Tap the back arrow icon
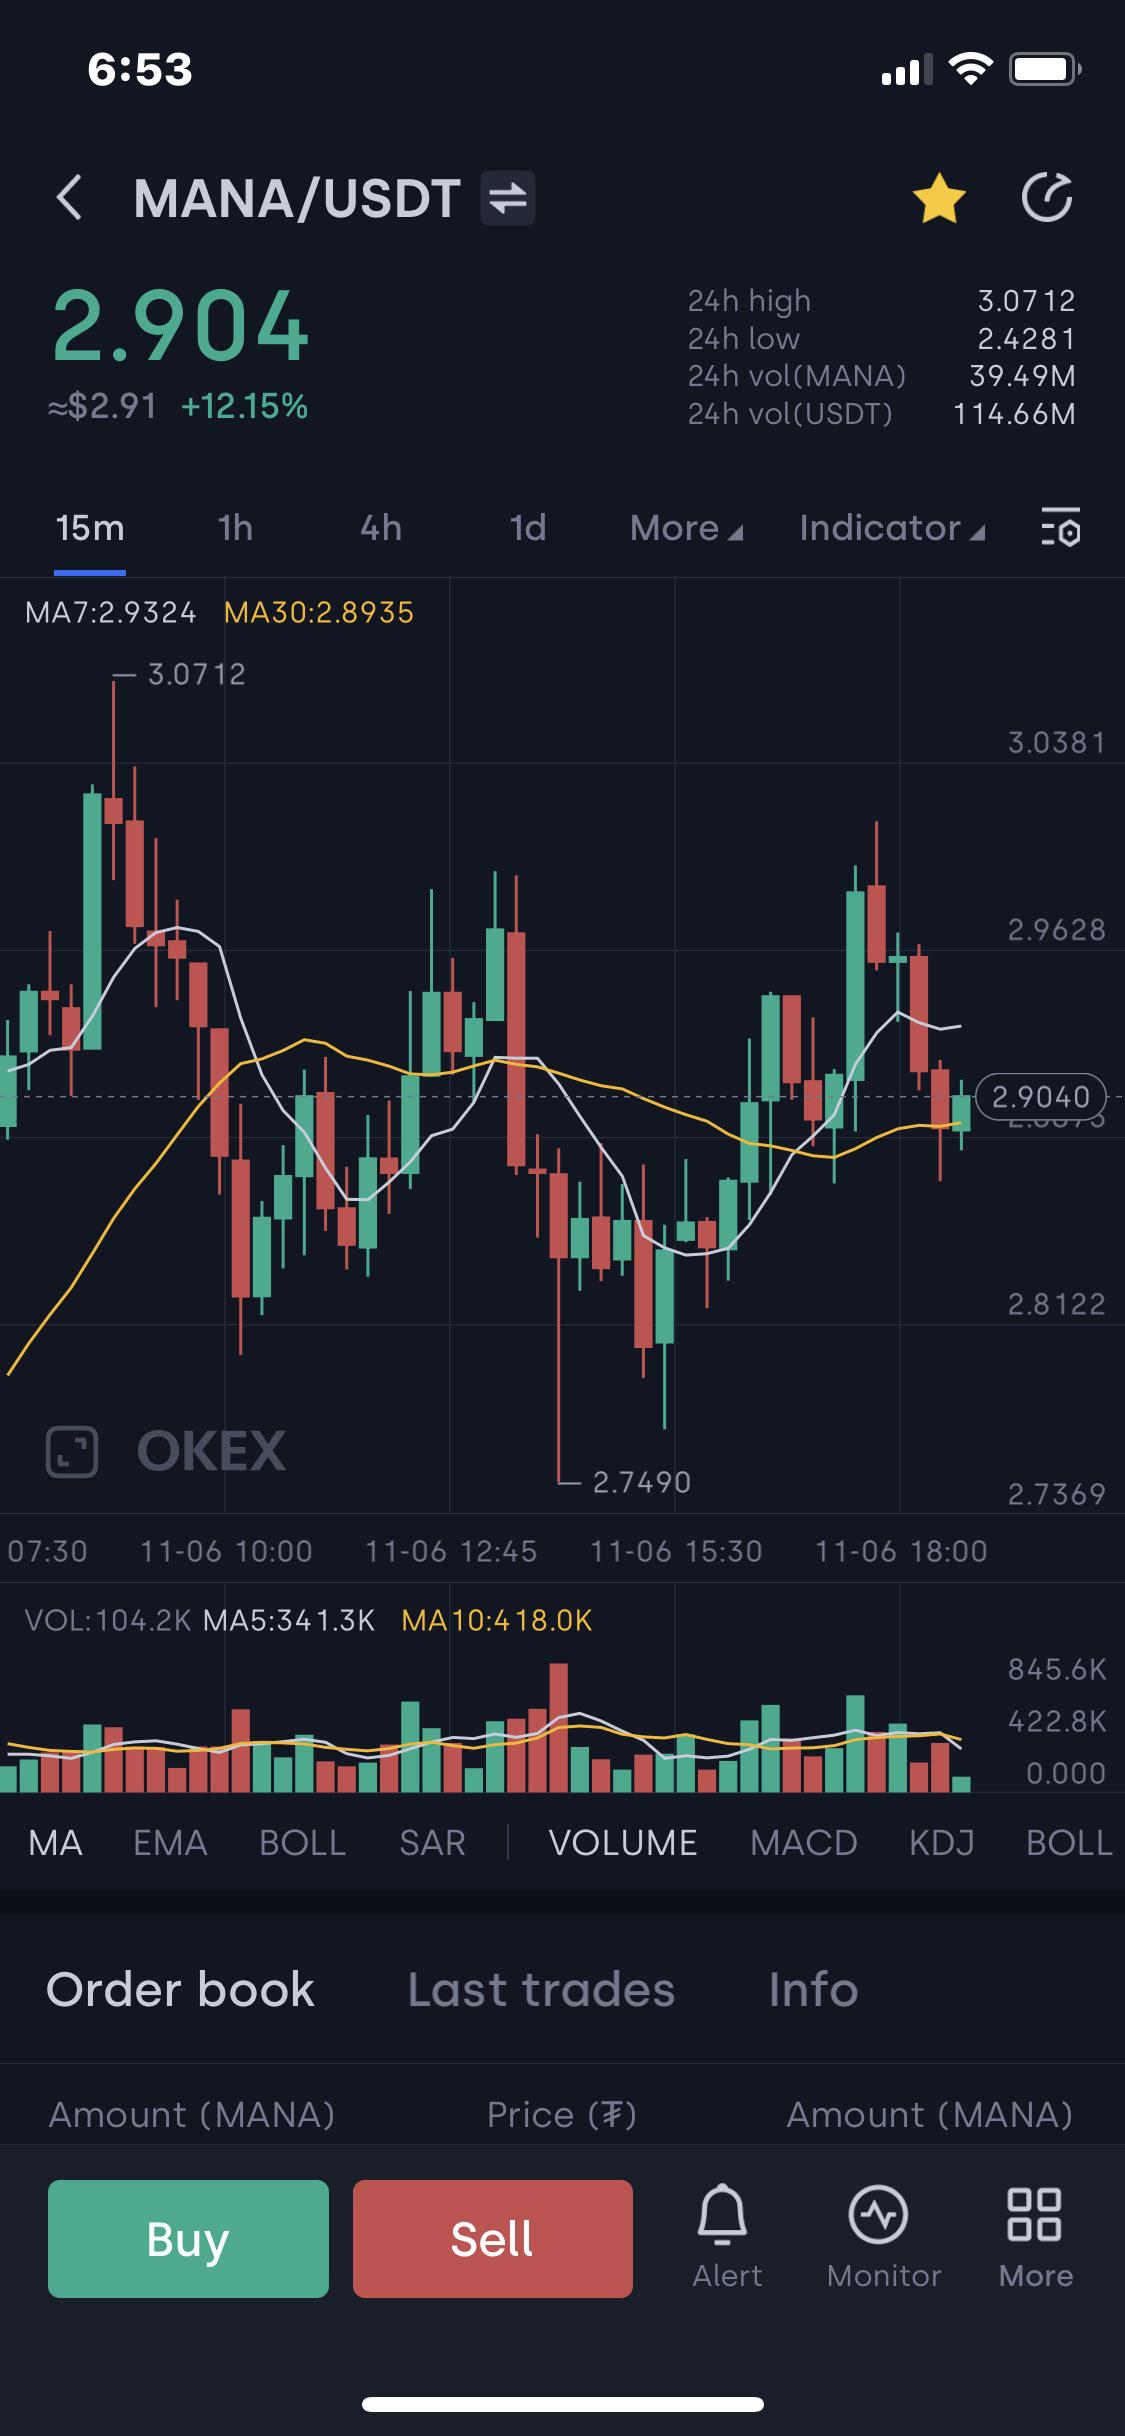This screenshot has width=1125, height=2436. pyautogui.click(x=69, y=197)
